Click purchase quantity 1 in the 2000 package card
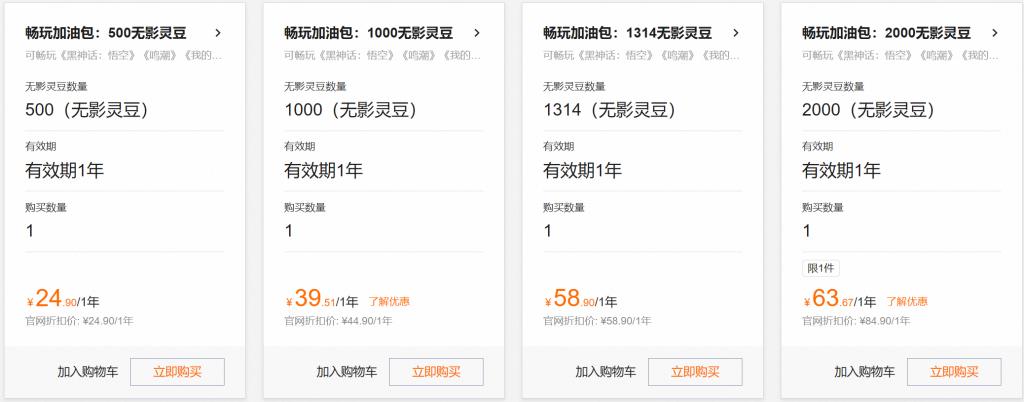 807,231
